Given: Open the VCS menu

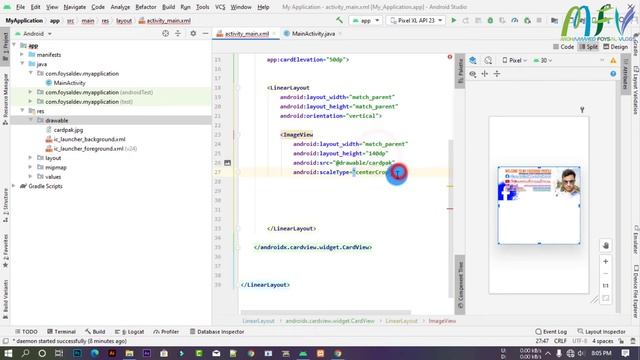Looking at the screenshot, I should tap(220, 7).
